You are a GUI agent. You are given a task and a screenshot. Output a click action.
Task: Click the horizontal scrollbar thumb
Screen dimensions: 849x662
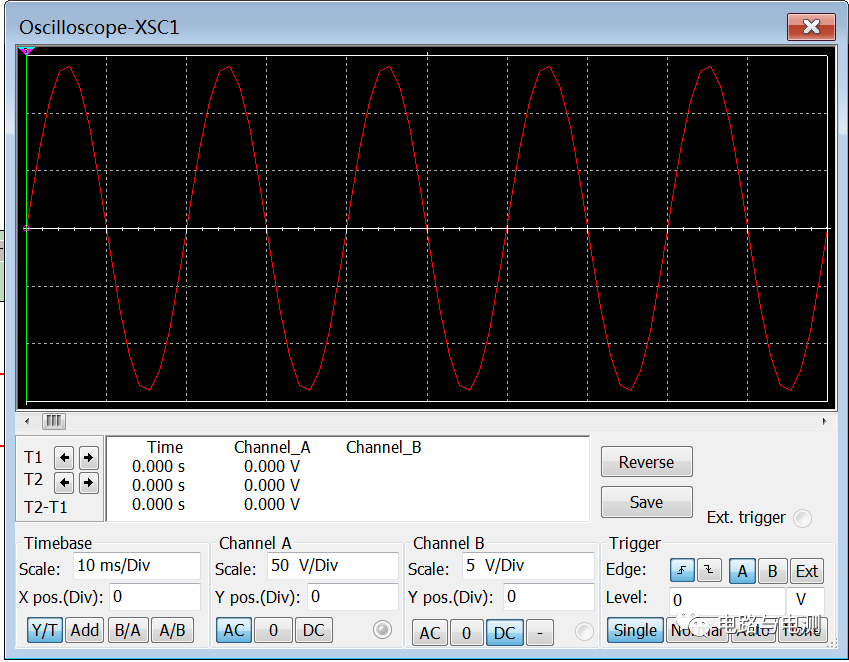(54, 421)
